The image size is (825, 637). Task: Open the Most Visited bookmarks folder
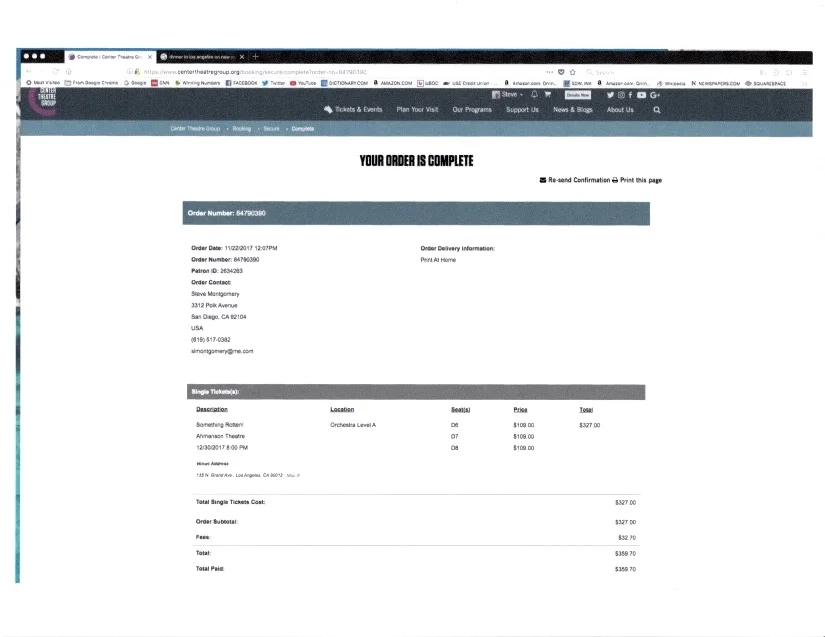(x=43, y=83)
